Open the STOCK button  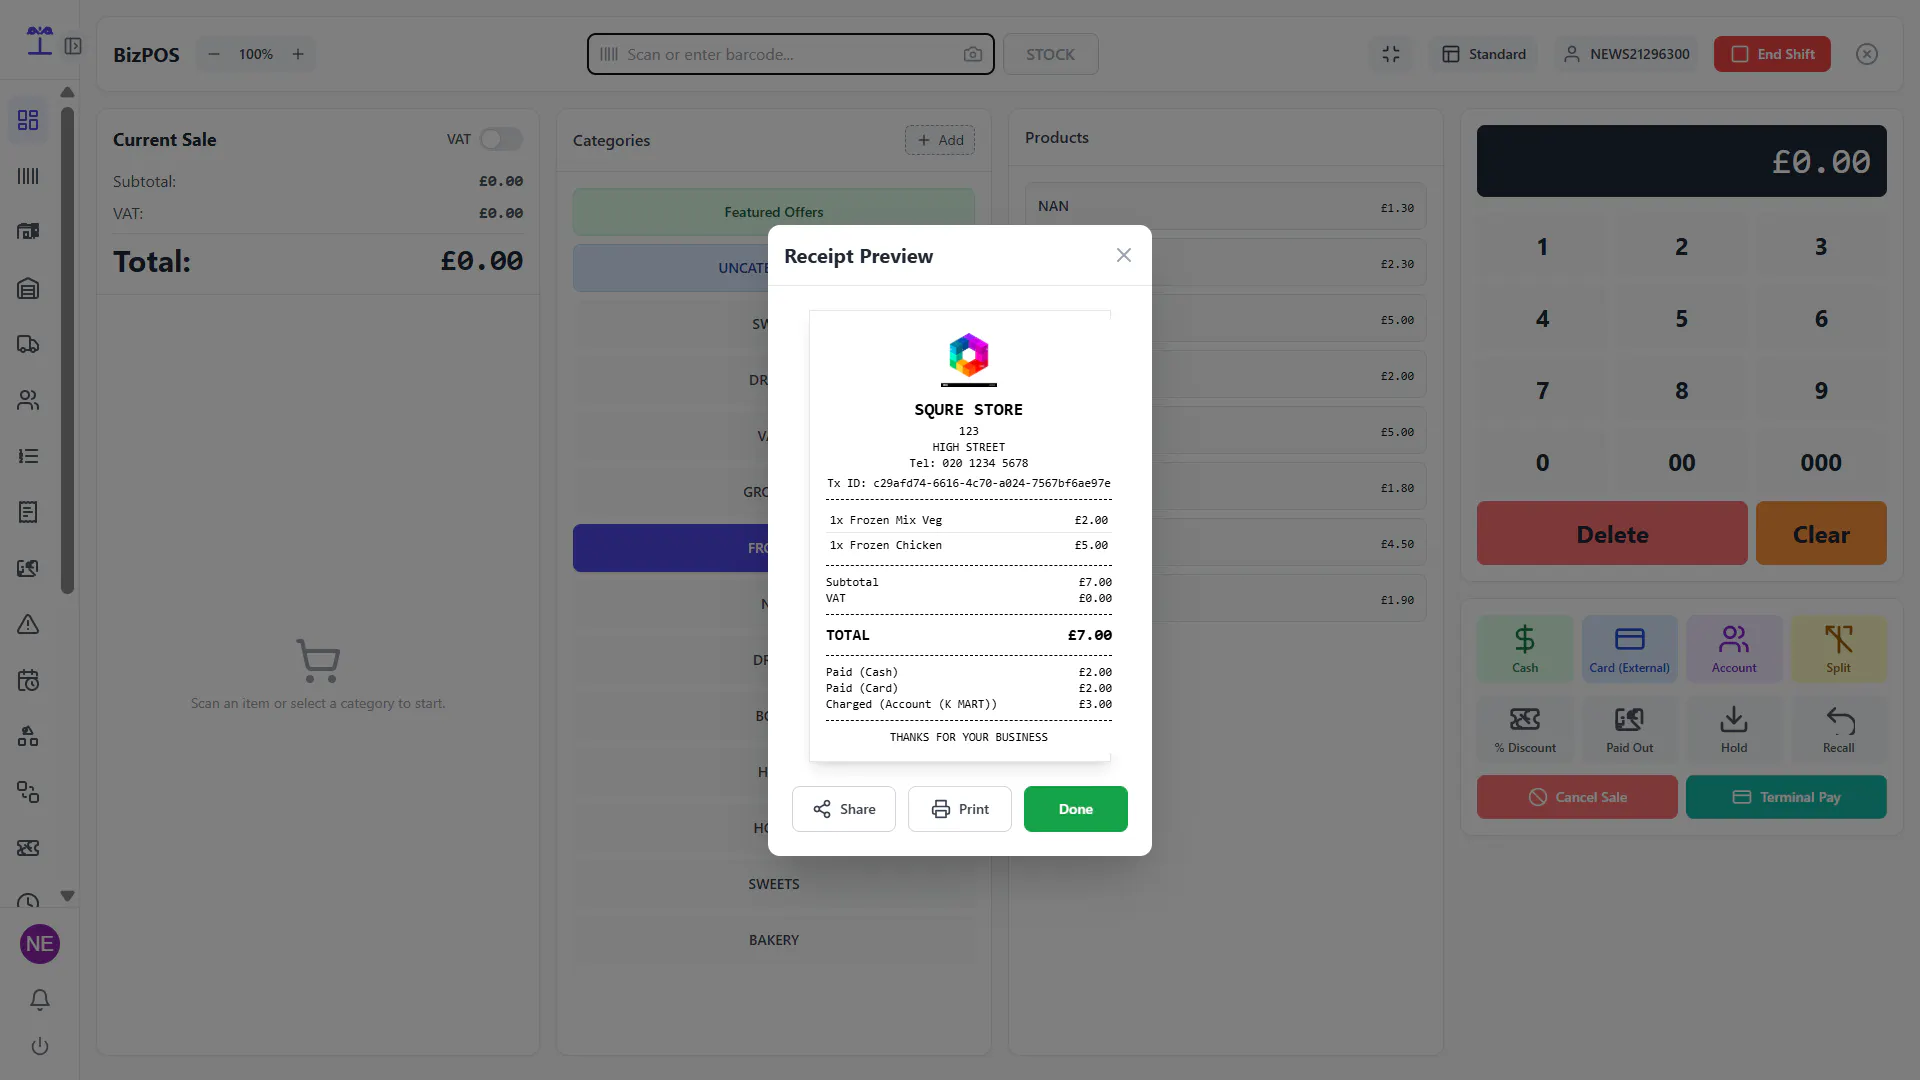point(1050,54)
